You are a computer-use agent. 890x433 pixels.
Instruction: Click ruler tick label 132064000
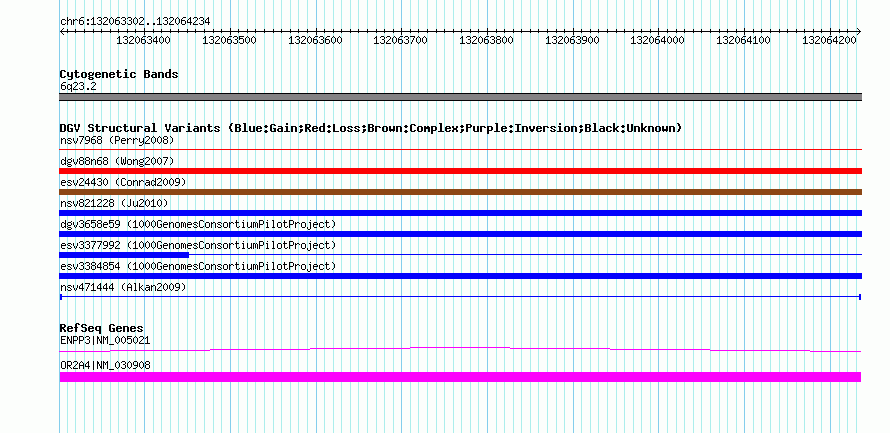tap(658, 40)
